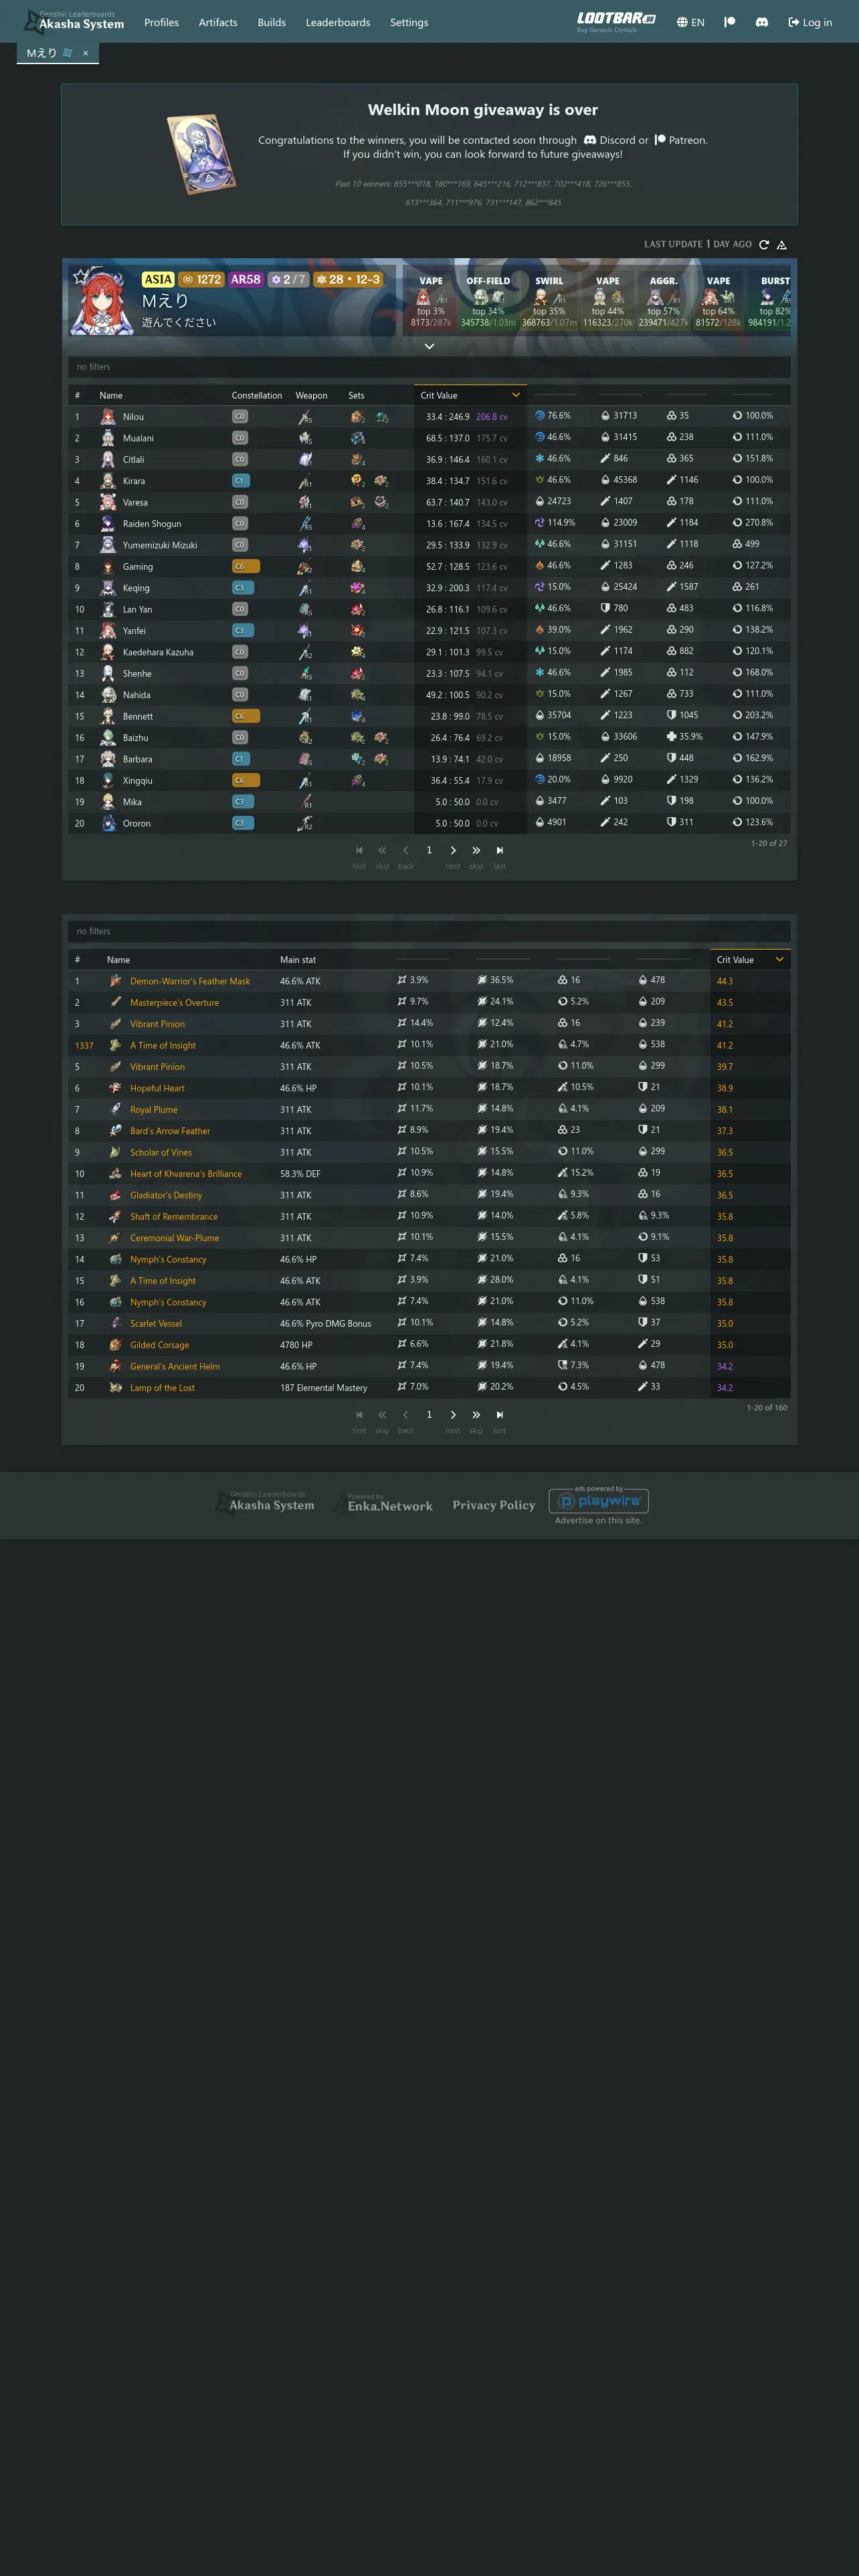
Task: Open the Mualani build row
Action: tap(429, 438)
